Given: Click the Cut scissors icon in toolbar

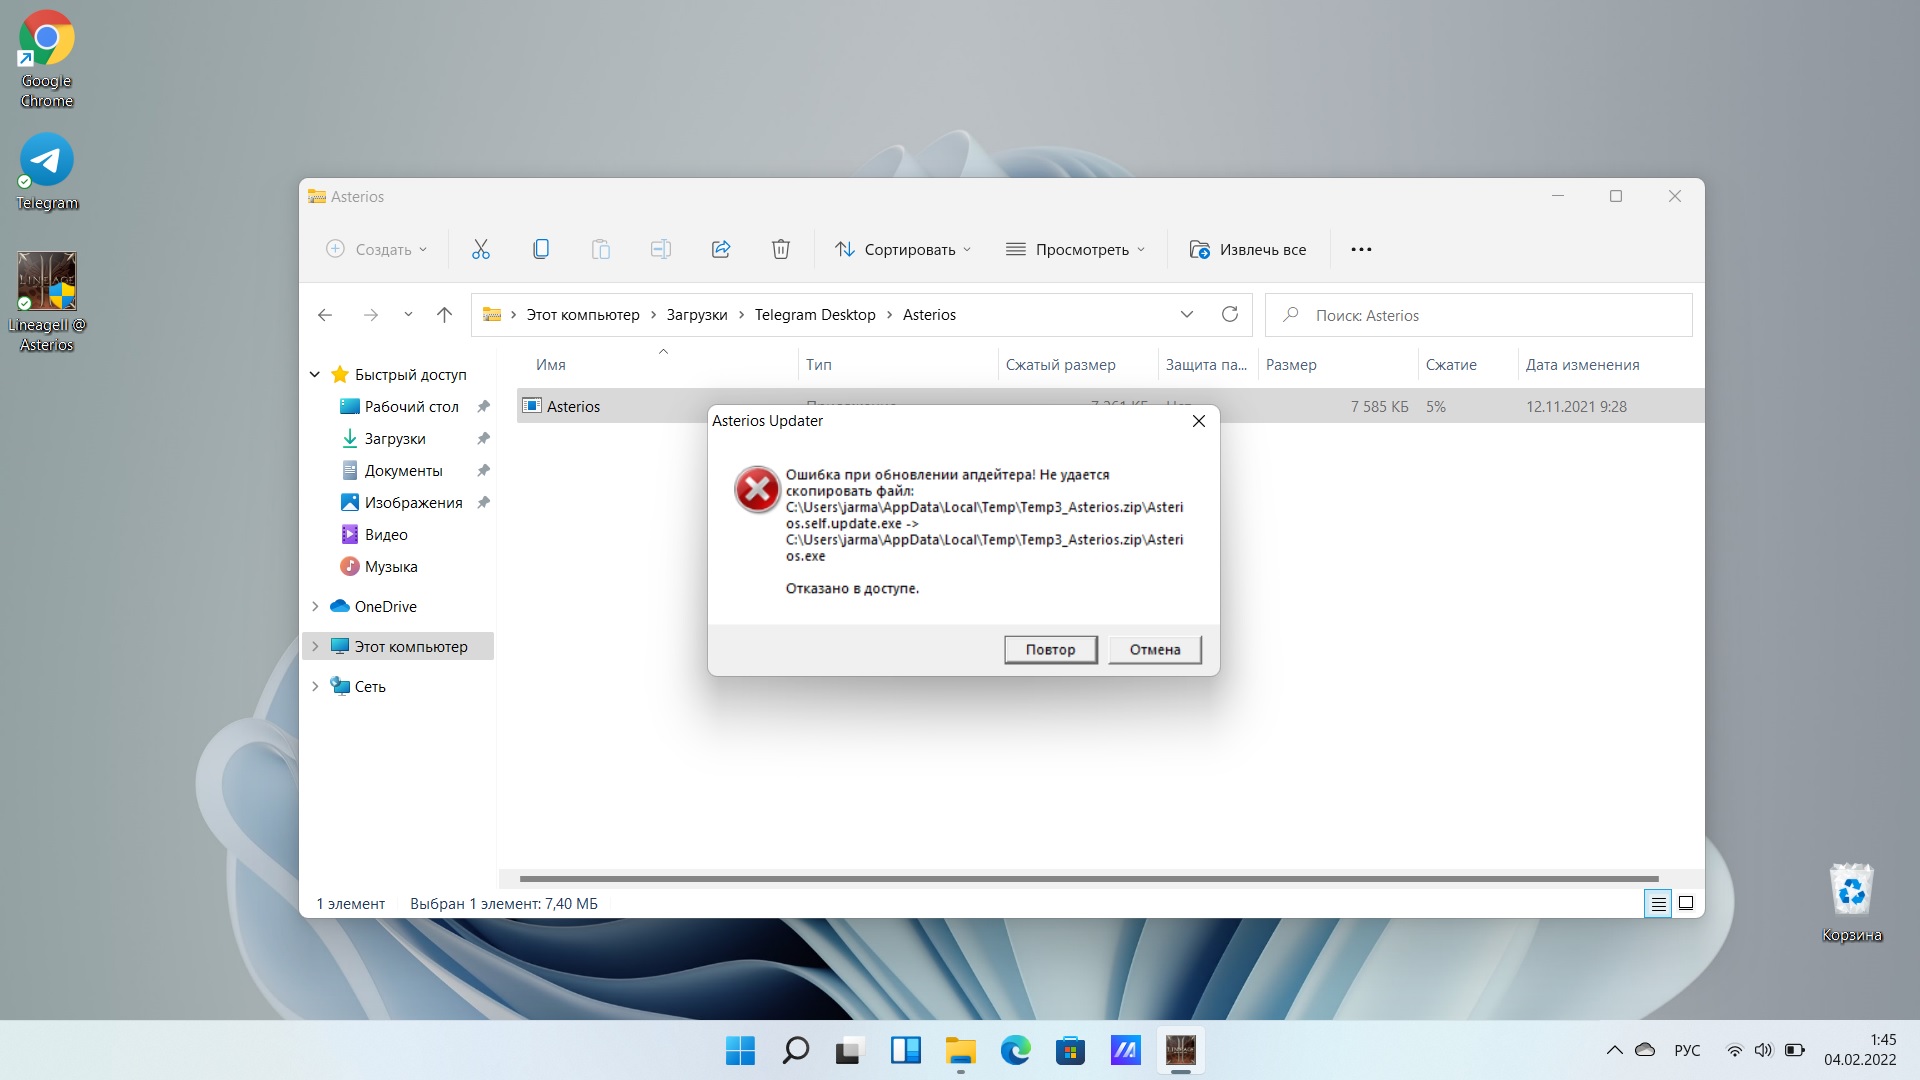Looking at the screenshot, I should click(x=481, y=249).
